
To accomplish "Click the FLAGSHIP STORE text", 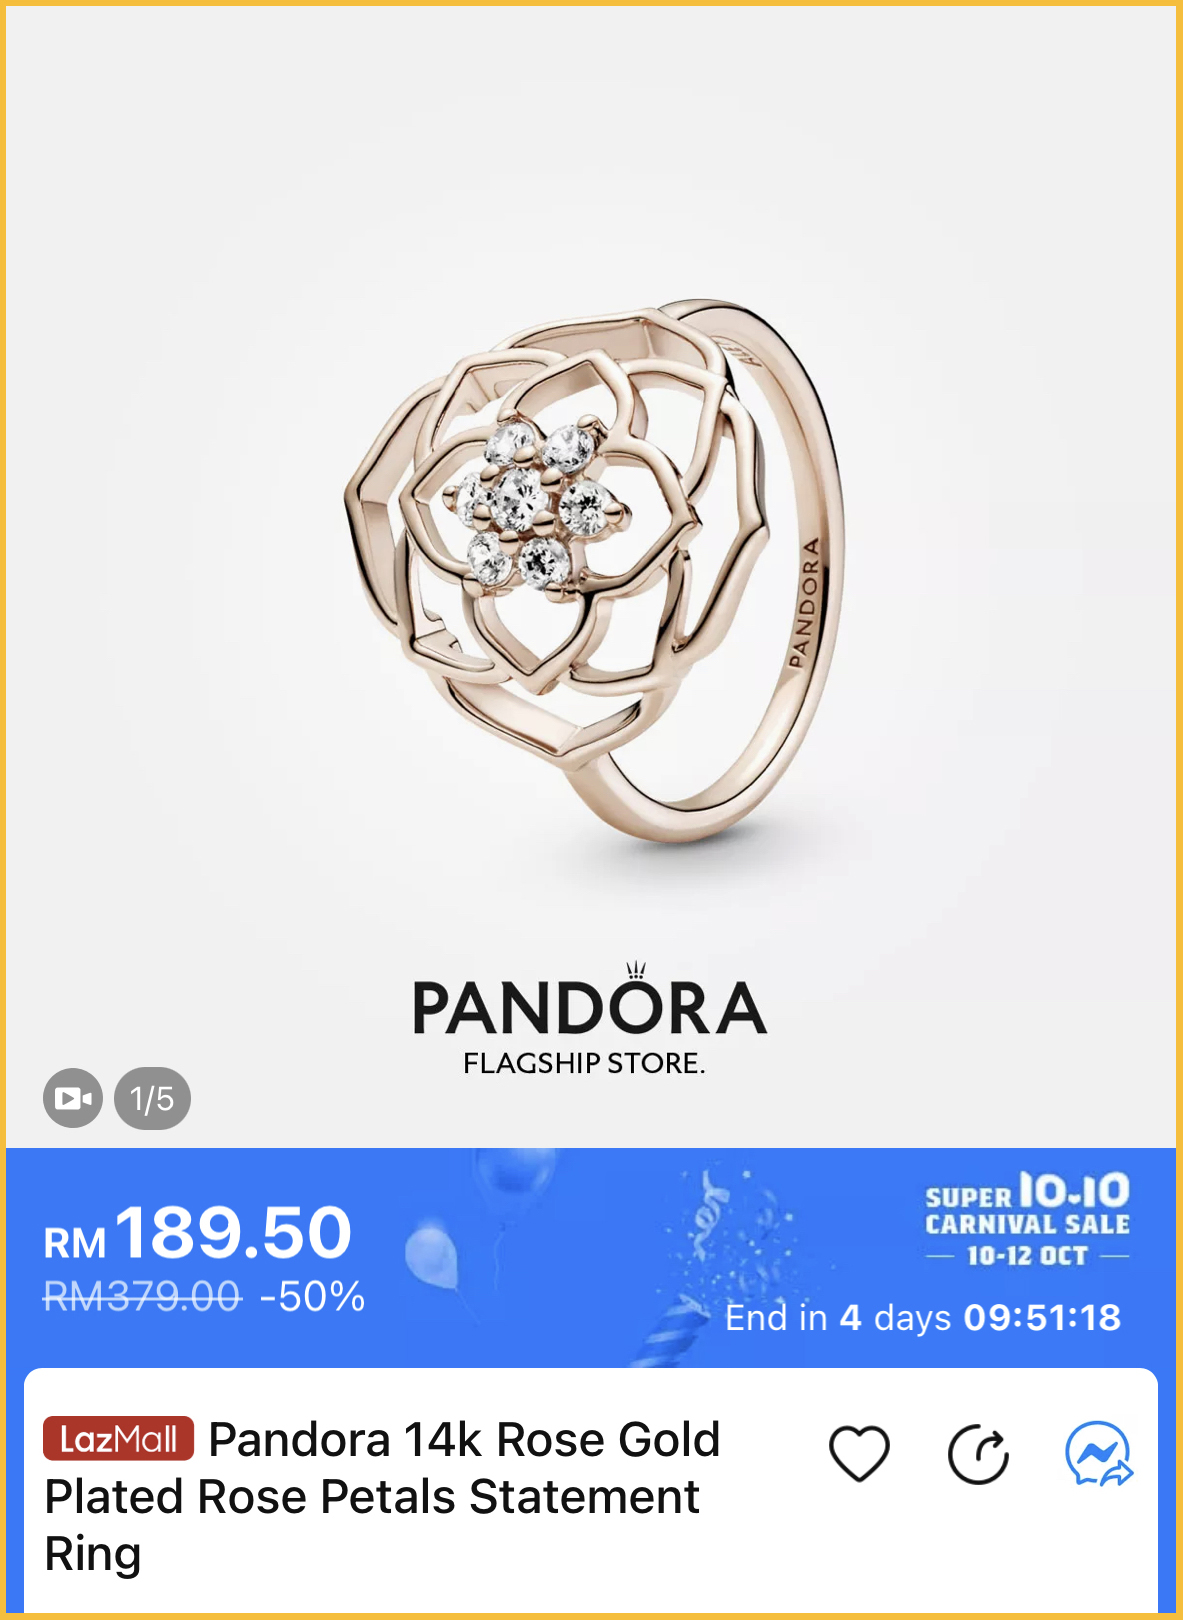I will pos(584,1063).
